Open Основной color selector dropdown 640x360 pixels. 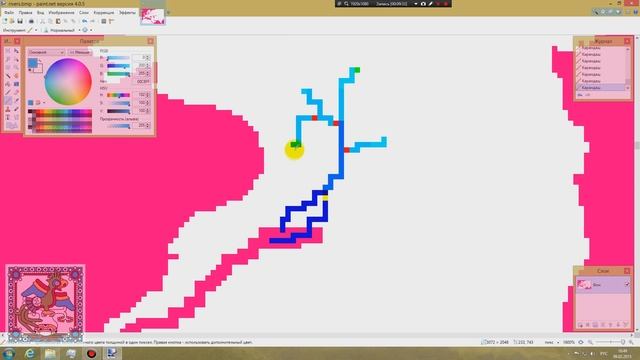(46, 52)
